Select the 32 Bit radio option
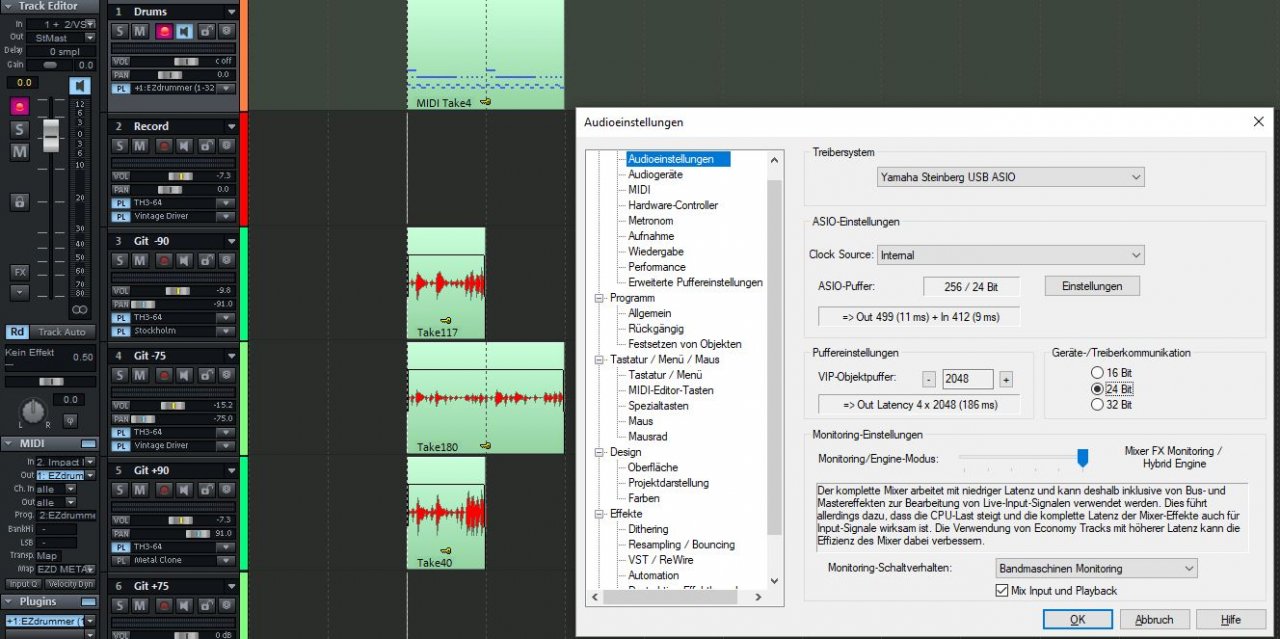 point(1097,405)
